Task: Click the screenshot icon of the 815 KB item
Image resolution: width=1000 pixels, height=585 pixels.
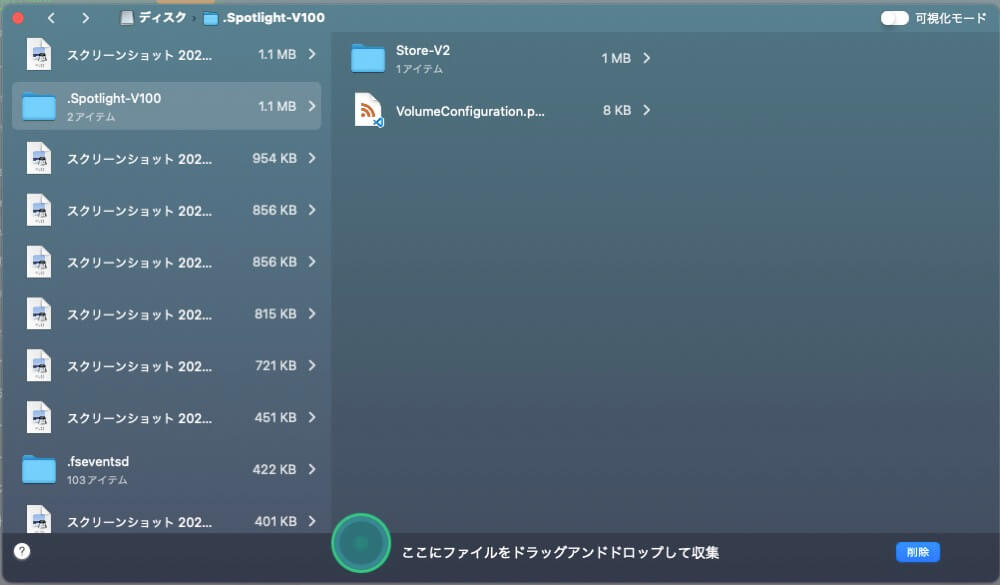Action: tap(38, 313)
